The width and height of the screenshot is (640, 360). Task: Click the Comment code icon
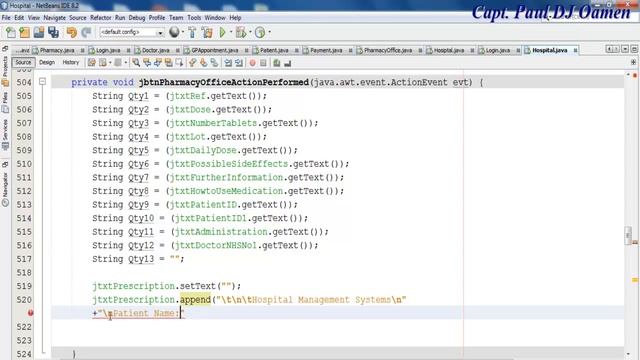click(x=277, y=63)
